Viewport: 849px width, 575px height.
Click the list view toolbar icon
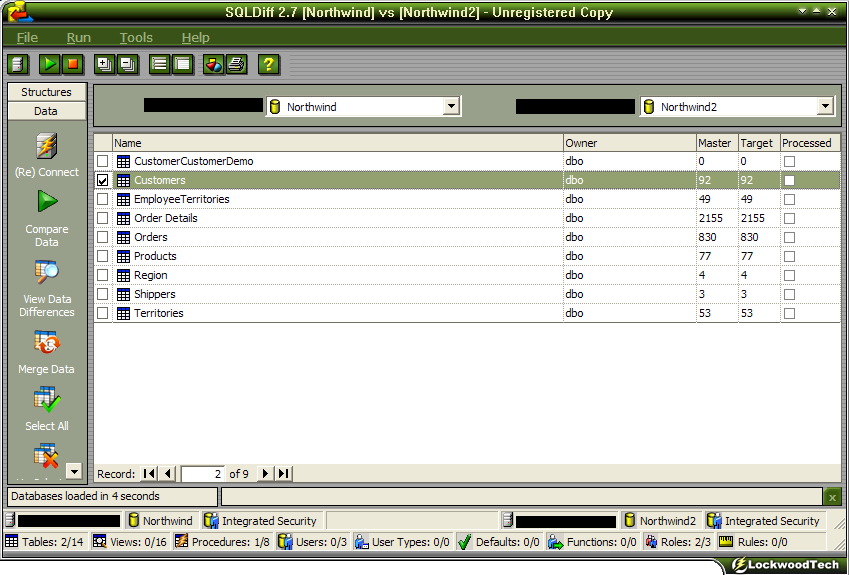point(160,64)
